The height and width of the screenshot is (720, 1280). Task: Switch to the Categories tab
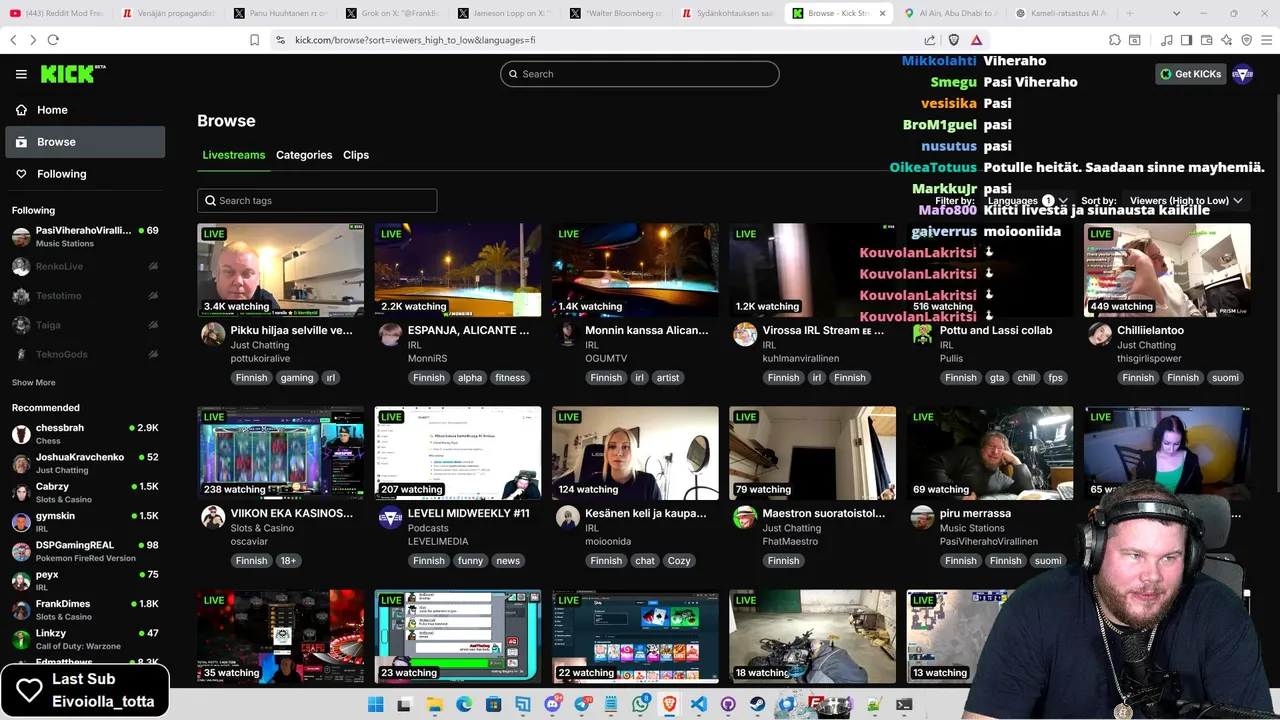point(304,155)
